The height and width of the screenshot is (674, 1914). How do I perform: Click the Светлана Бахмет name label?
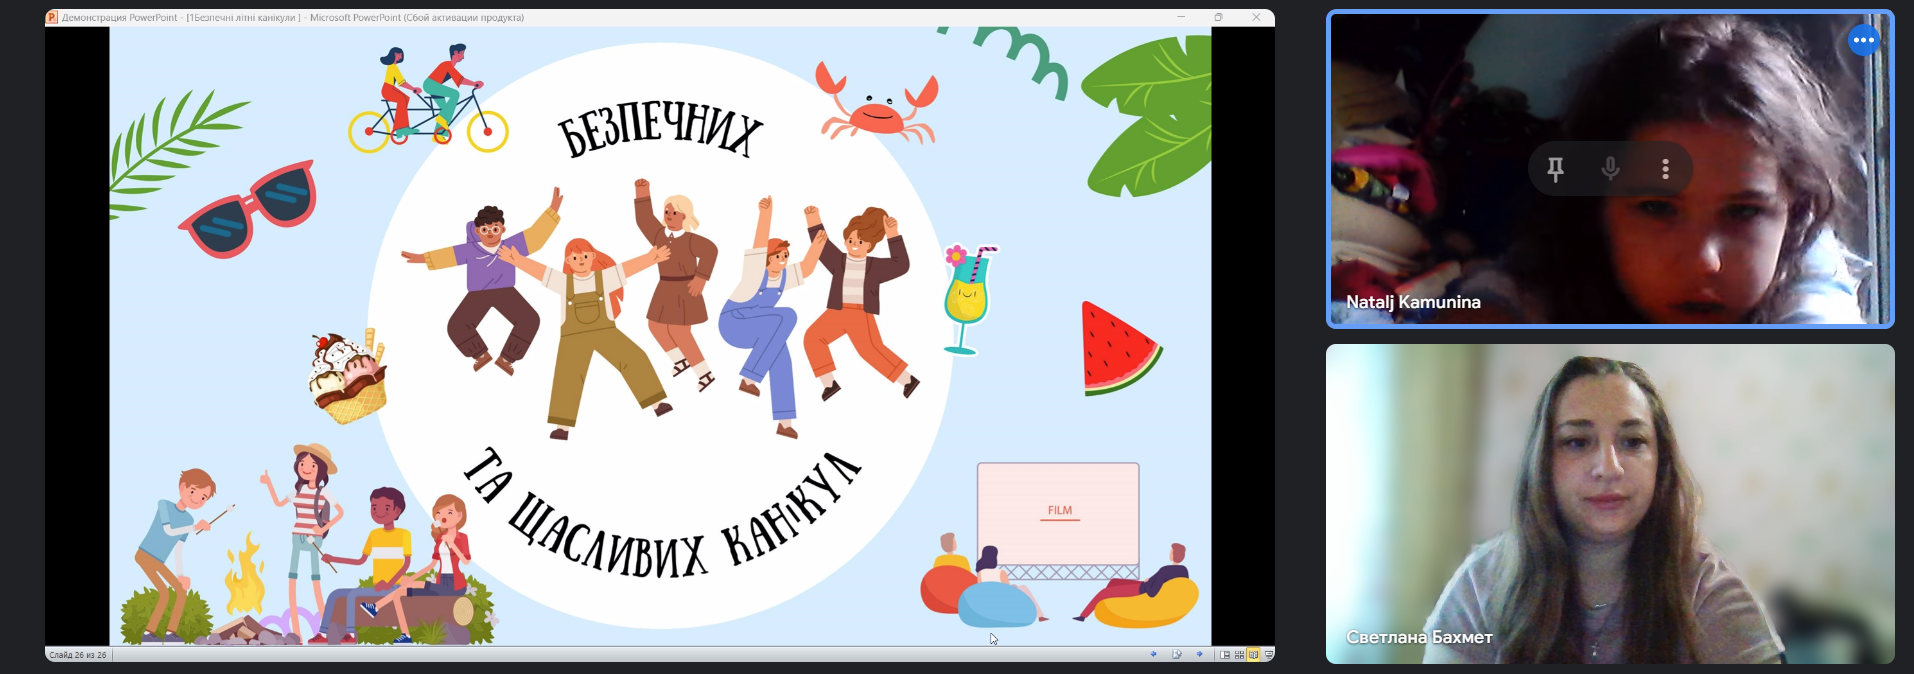[x=1419, y=637]
